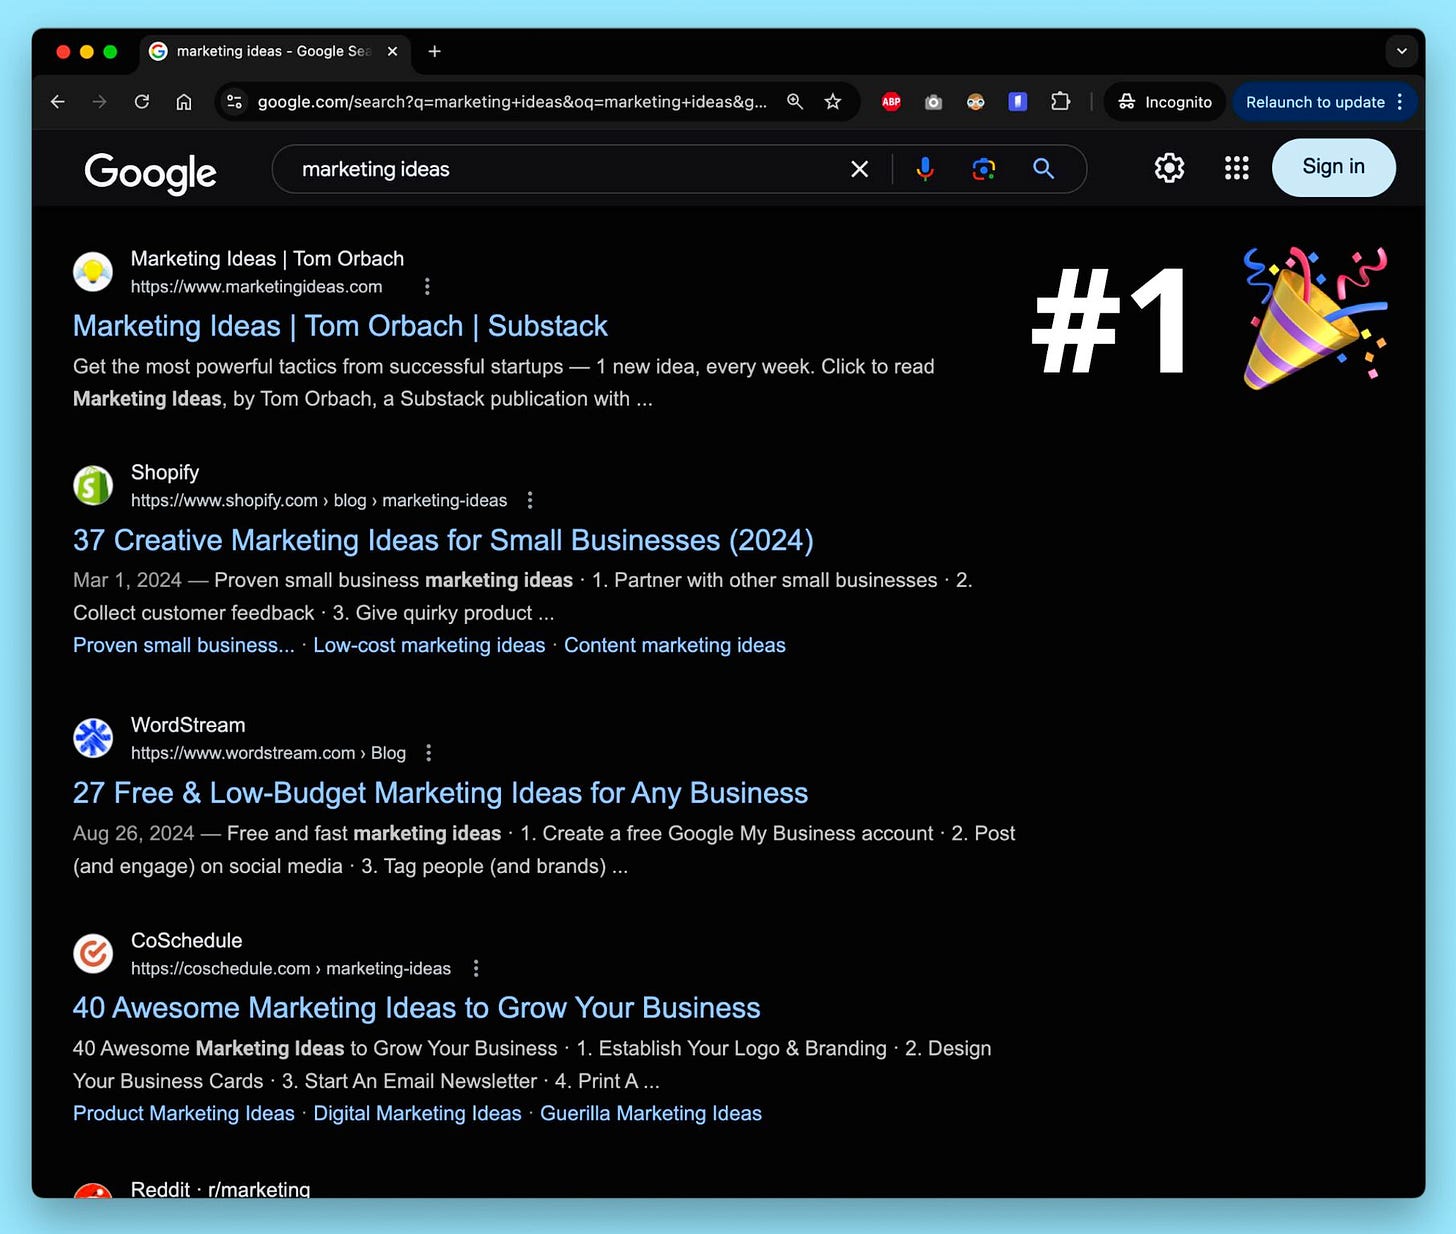Click the camera screenshot extension icon
Screen dimensions: 1456x1234
click(933, 102)
